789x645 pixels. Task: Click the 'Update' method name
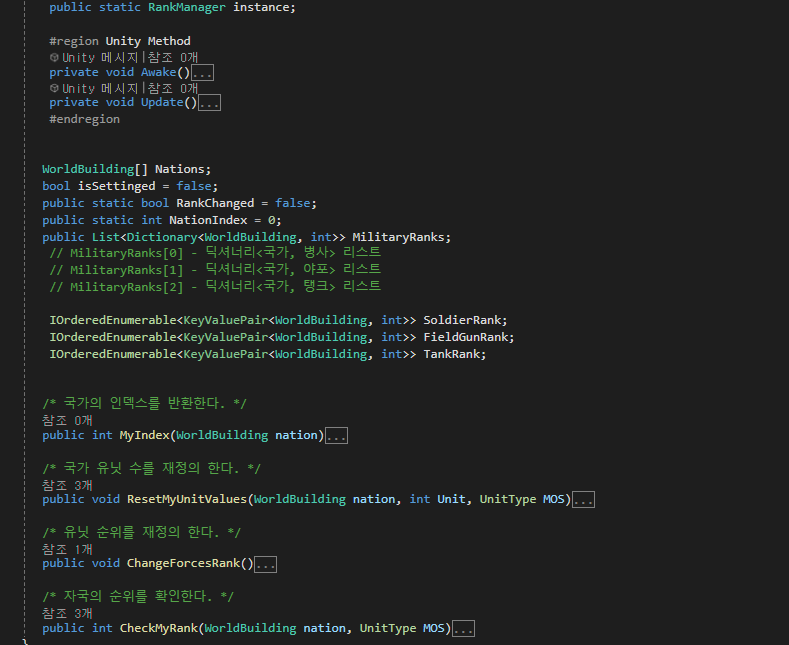(162, 103)
